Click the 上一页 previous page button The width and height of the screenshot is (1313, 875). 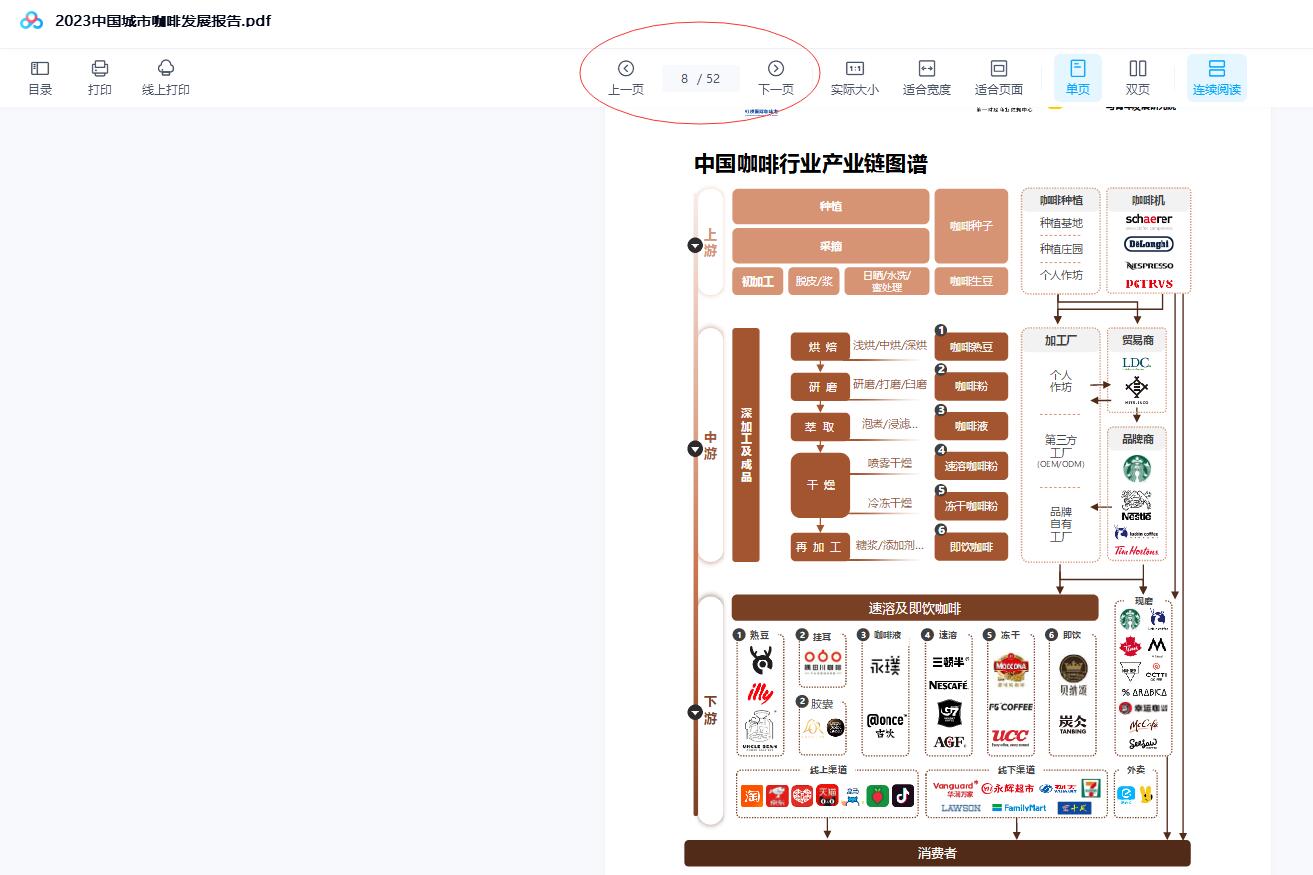coord(626,88)
